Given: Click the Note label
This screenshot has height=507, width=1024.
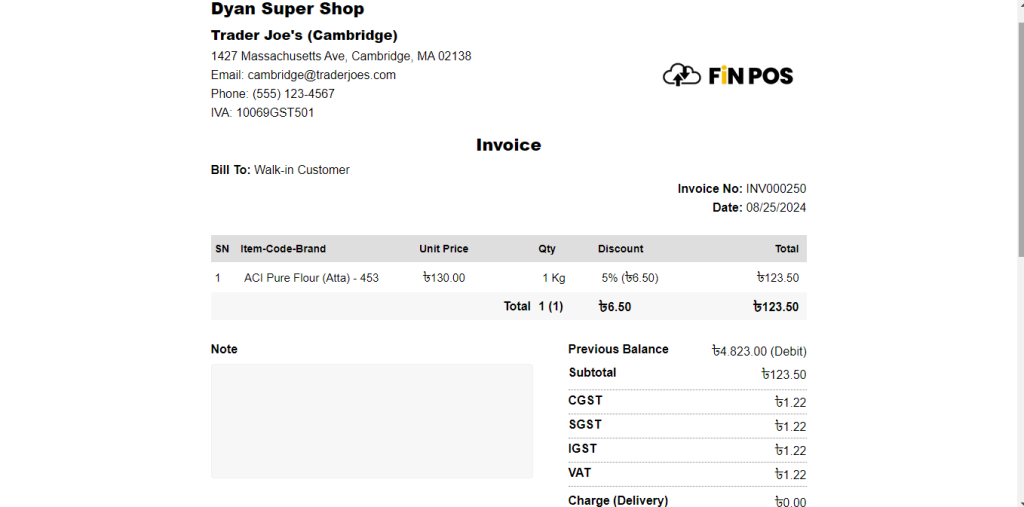Looking at the screenshot, I should [224, 350].
